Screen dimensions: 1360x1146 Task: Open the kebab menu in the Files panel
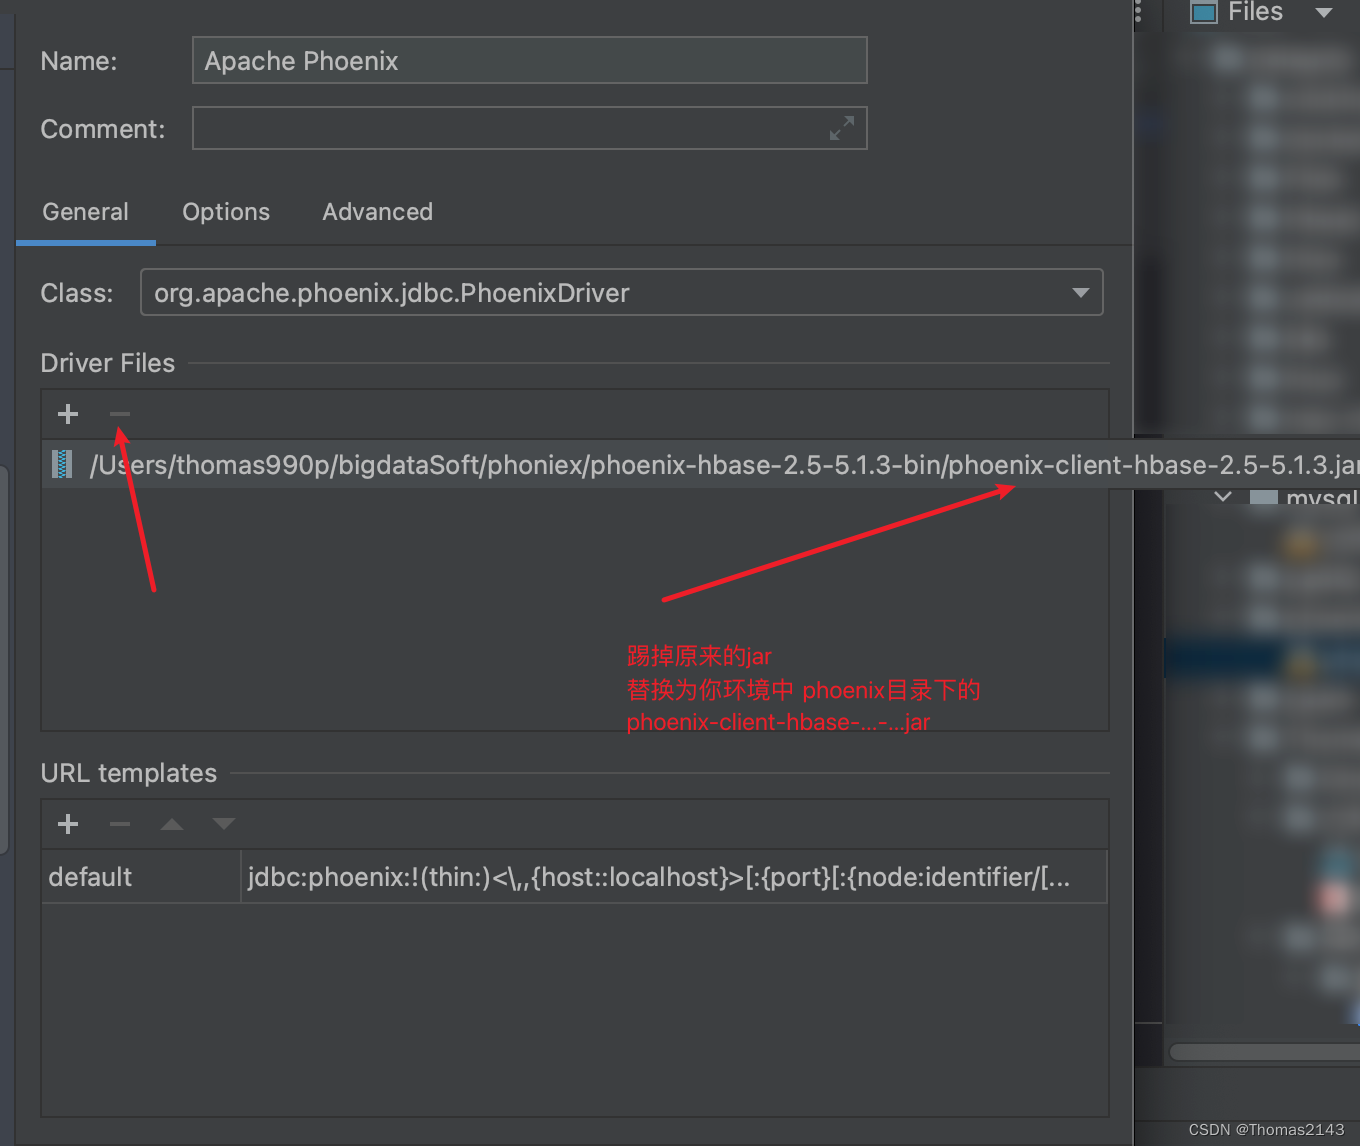1138,14
